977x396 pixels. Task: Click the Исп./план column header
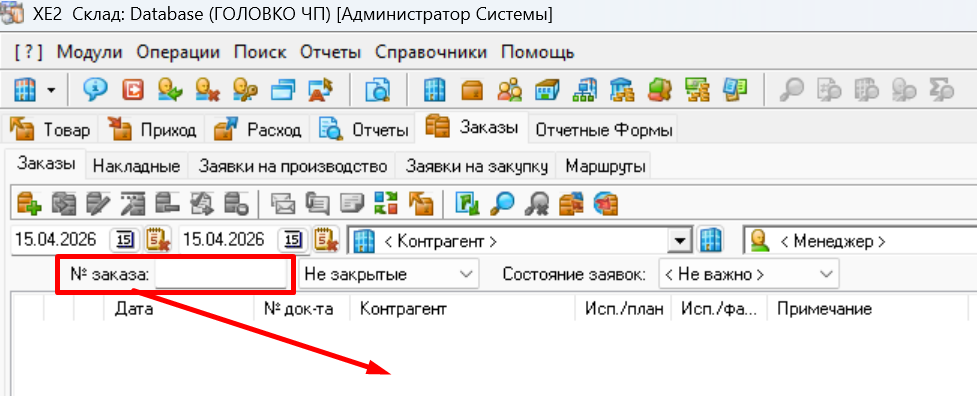pyautogui.click(x=624, y=309)
